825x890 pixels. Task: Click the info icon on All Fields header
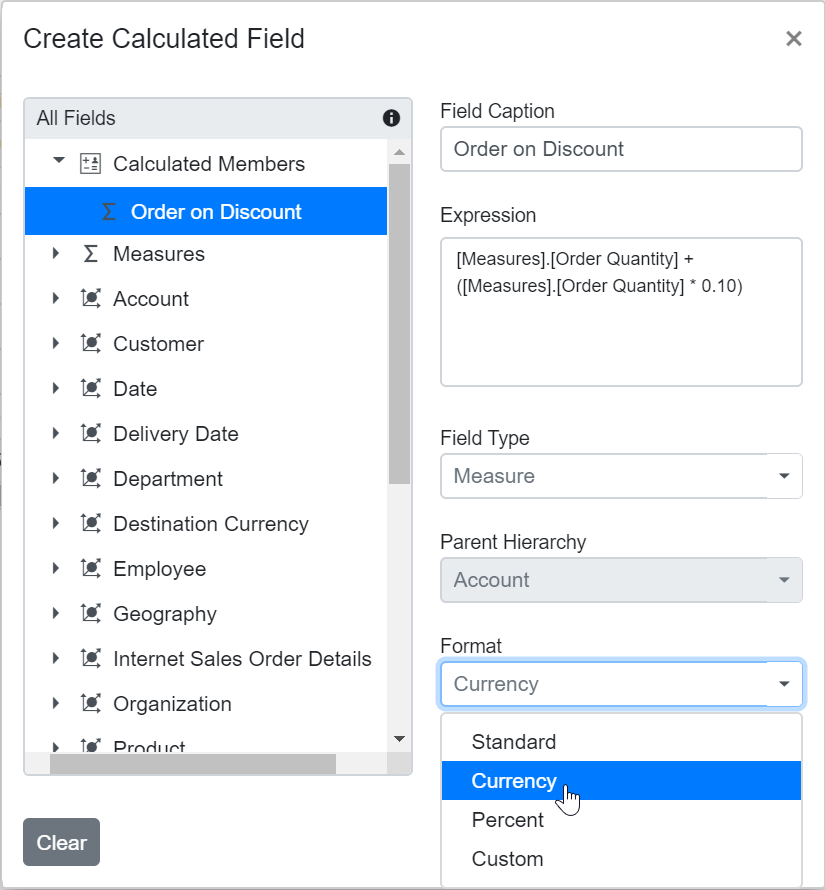tap(391, 118)
